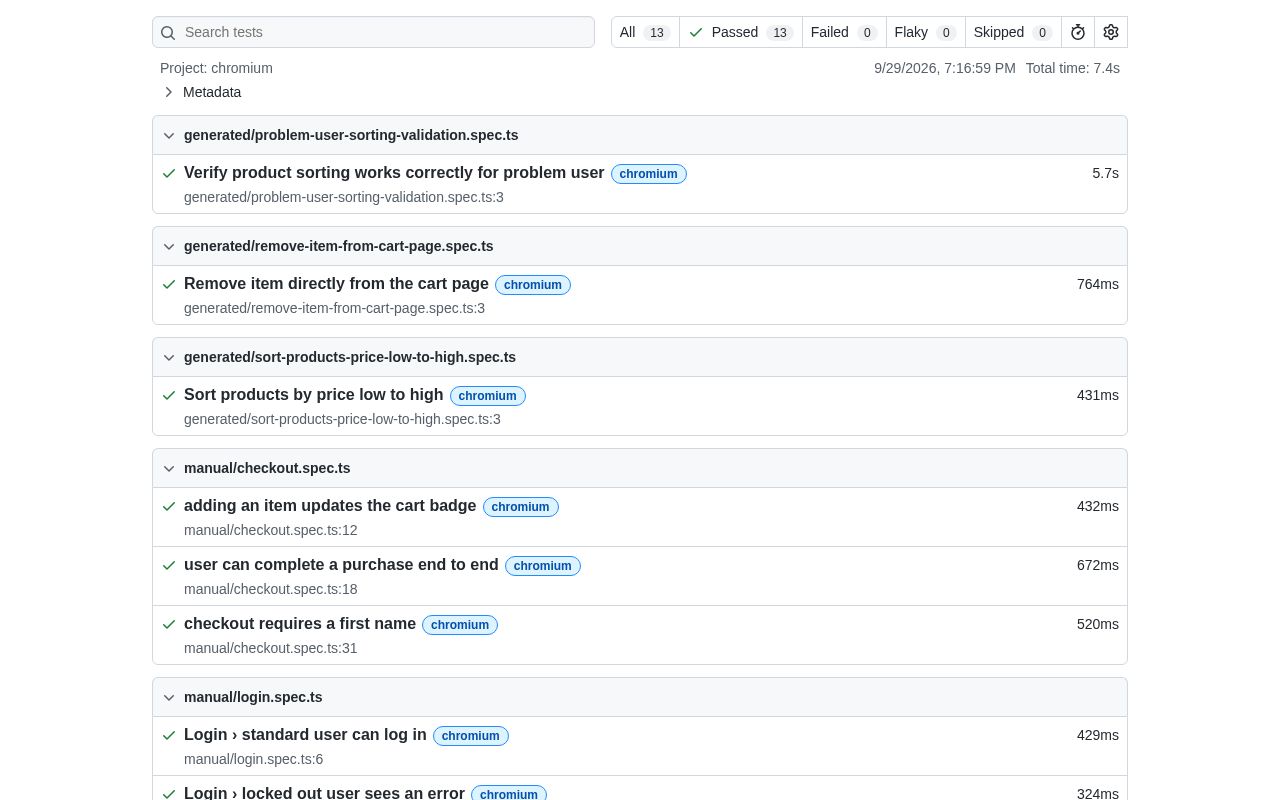Click the Project: chromium label
Viewport: 1280px width, 800px height.
click(216, 68)
